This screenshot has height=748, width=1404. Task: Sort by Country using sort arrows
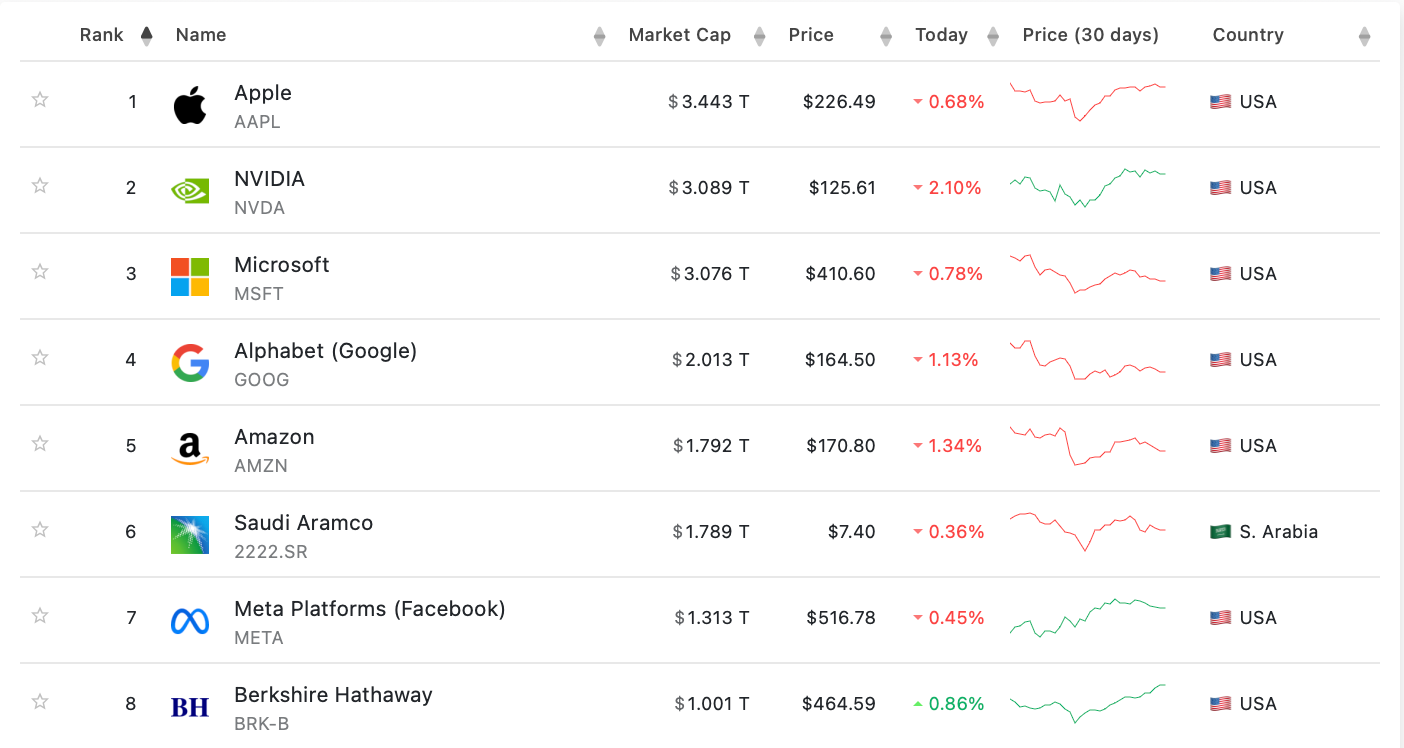coord(1364,37)
